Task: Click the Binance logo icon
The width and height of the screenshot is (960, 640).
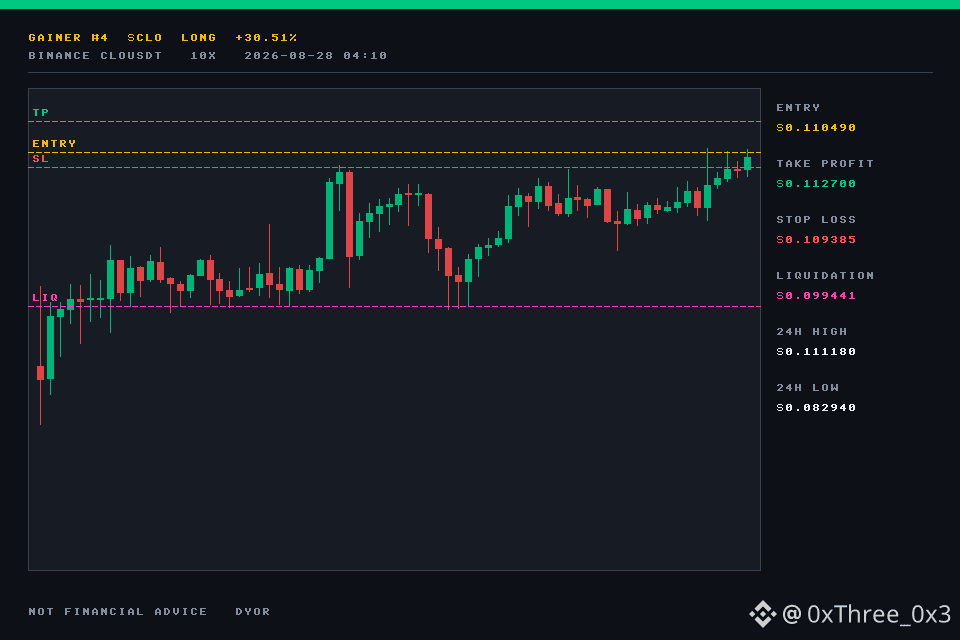Action: point(762,614)
